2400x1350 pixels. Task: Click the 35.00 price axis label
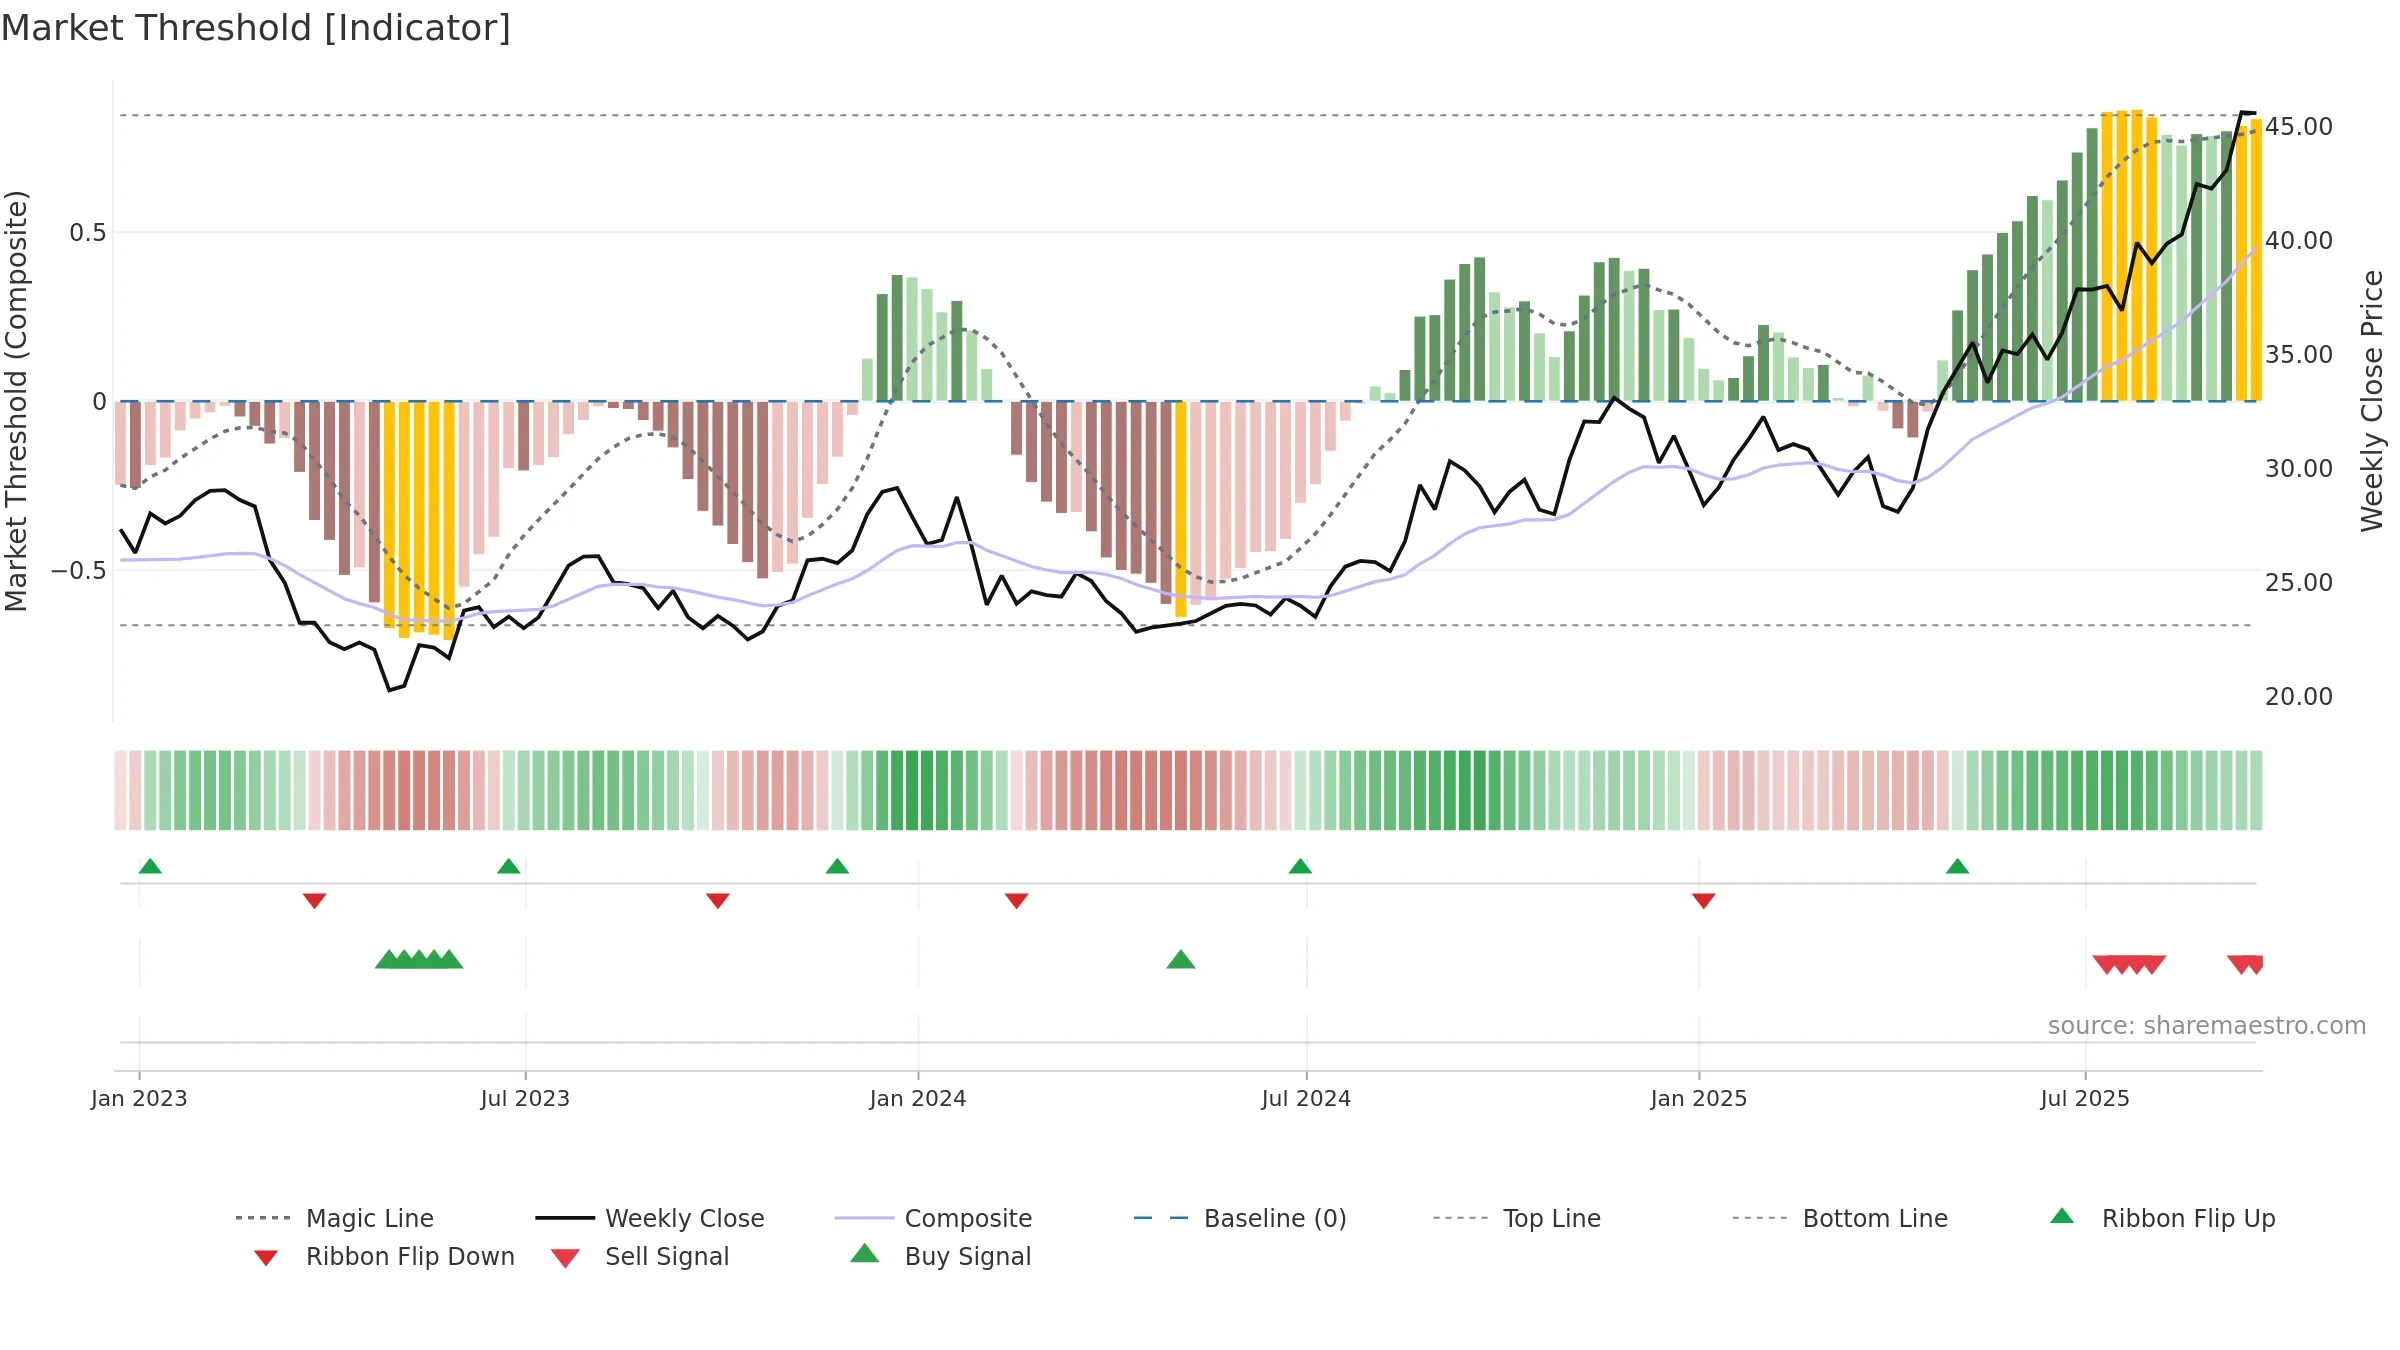click(x=2299, y=355)
